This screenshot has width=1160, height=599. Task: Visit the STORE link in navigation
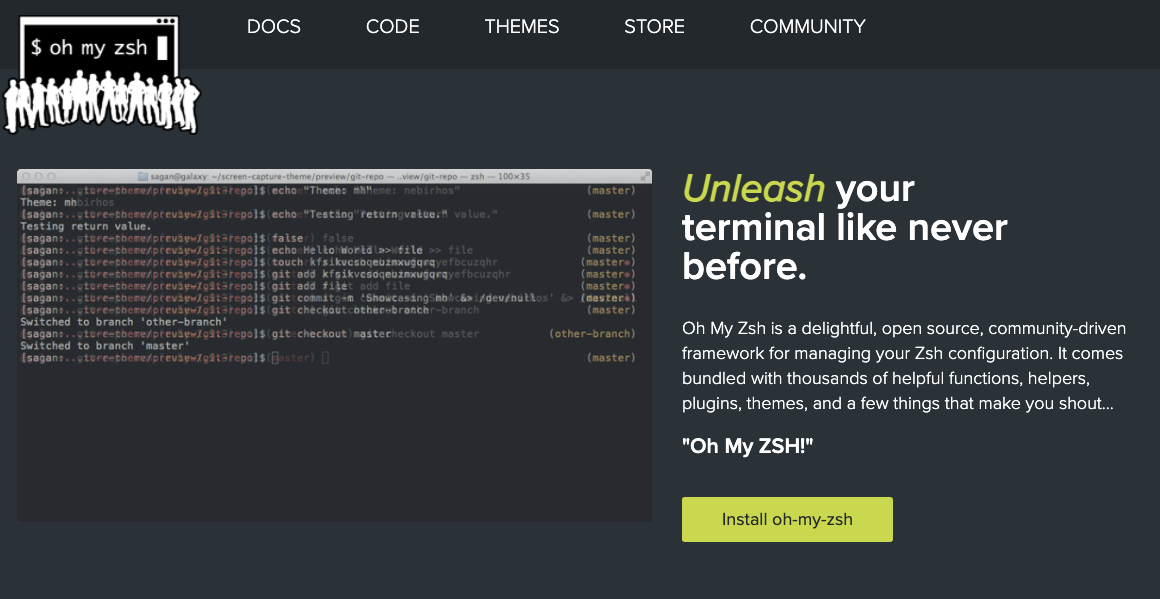pyautogui.click(x=654, y=27)
